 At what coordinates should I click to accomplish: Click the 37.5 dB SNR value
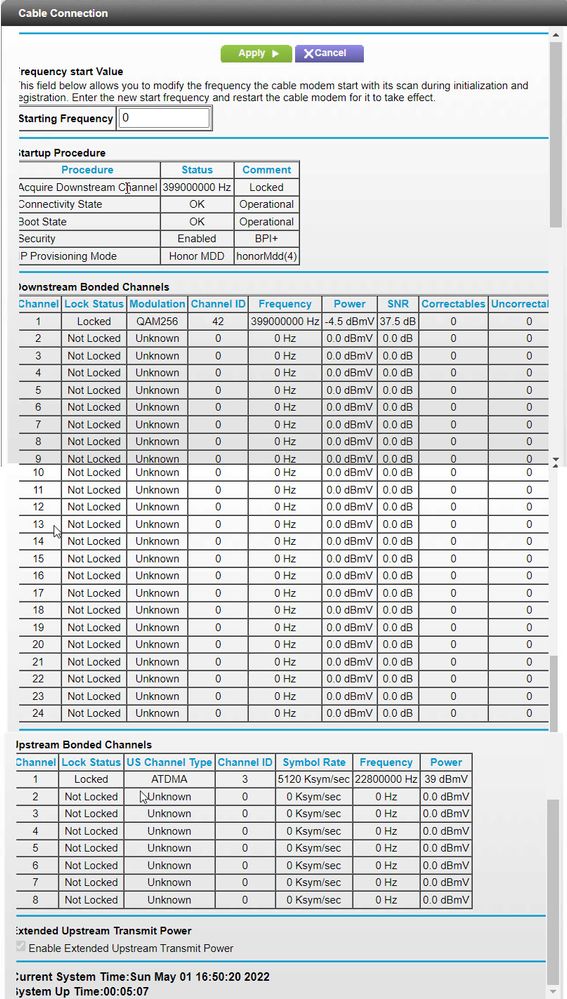398,321
